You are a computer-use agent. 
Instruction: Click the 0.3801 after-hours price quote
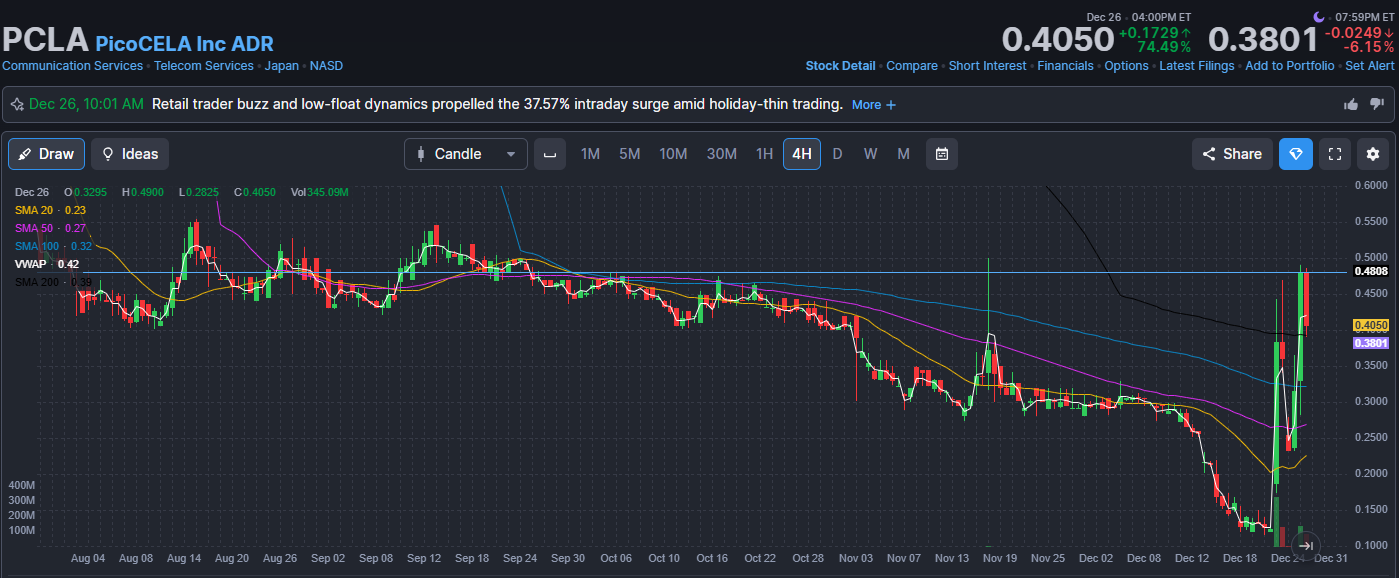[1263, 40]
